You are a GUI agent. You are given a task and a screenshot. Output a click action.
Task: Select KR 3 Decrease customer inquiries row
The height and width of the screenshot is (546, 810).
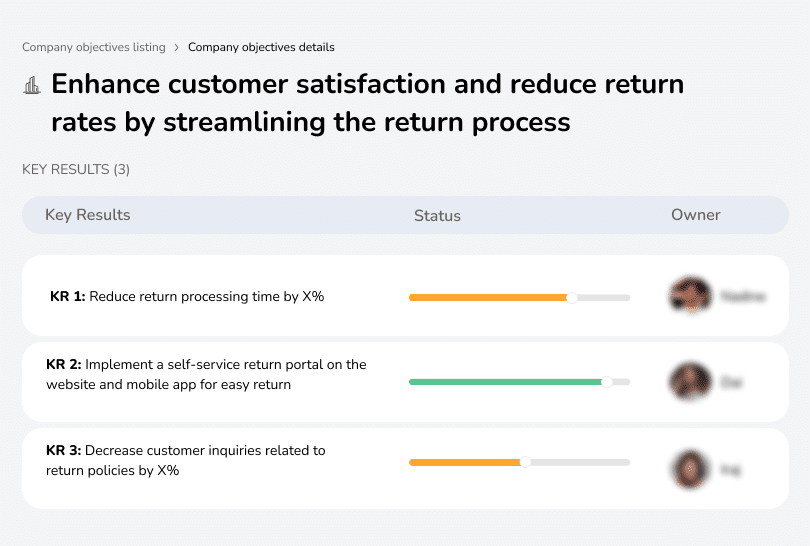[186, 460]
